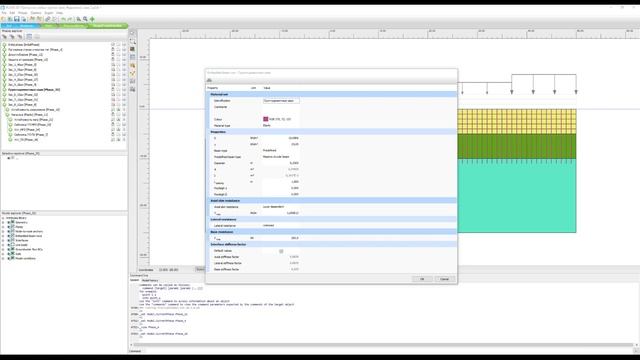Click the Redo toolbar icon
The height and width of the screenshot is (360, 640).
point(70,19)
